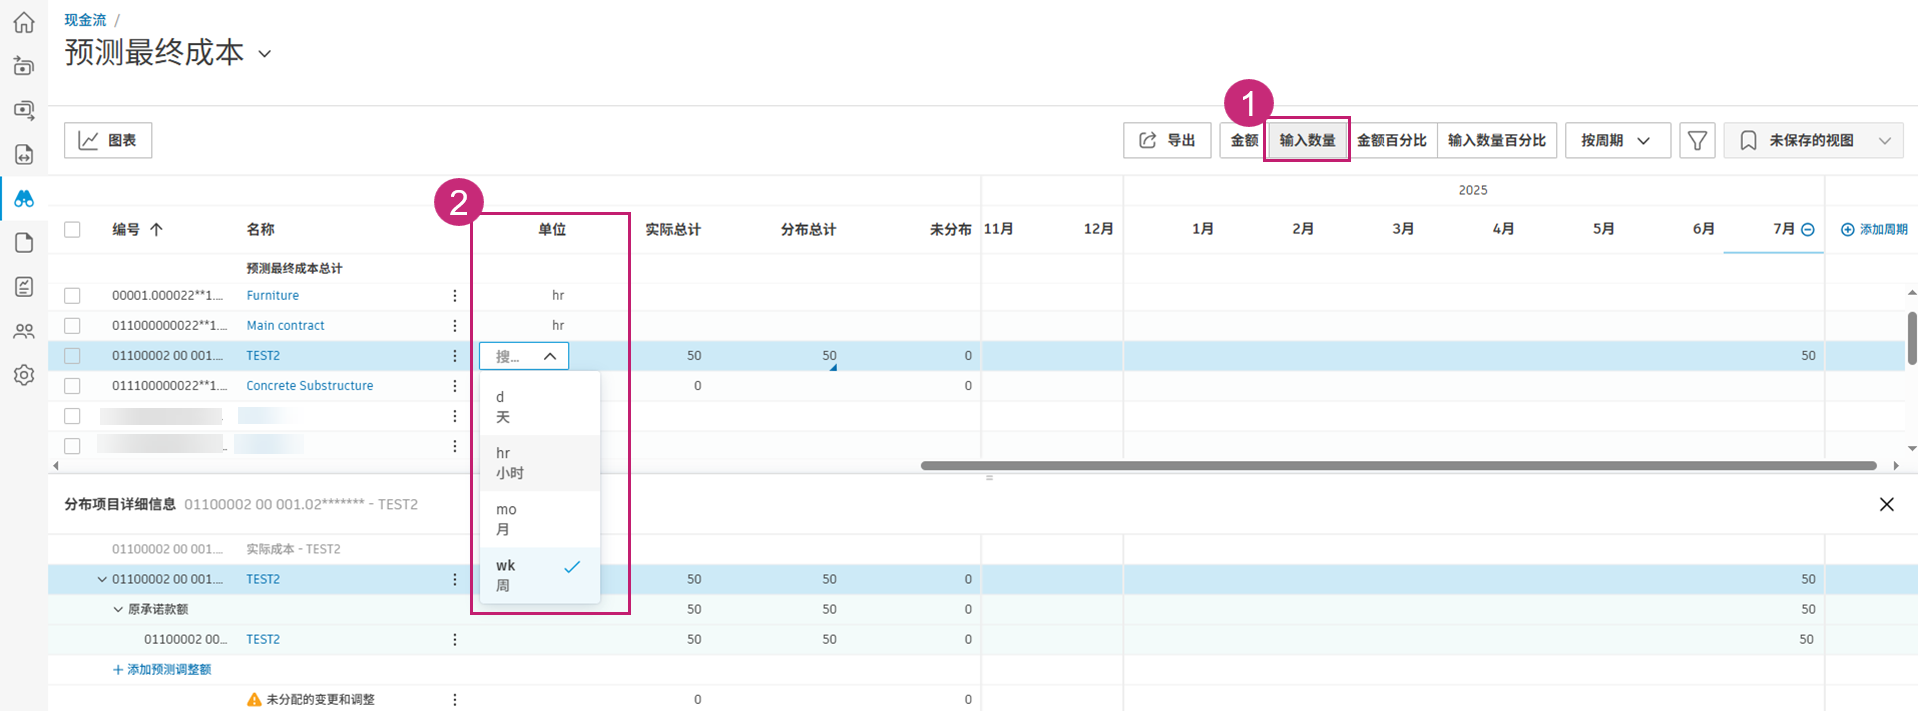Go to 现金流 breadcrumb

tap(85, 20)
